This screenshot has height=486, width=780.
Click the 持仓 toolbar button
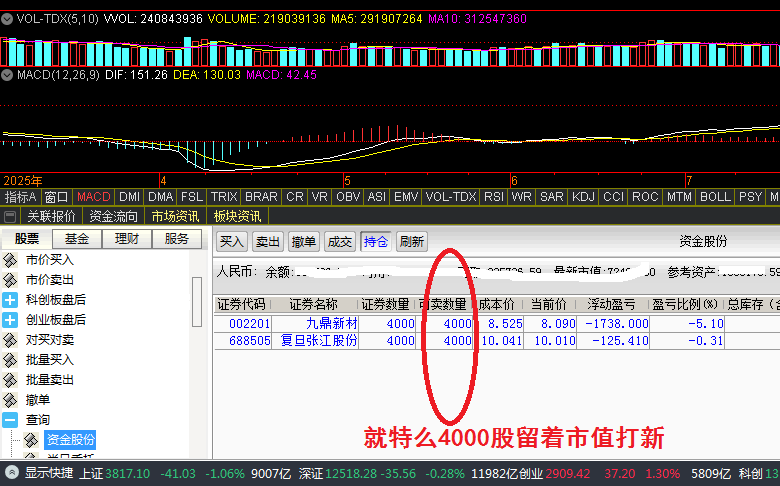[x=376, y=242]
